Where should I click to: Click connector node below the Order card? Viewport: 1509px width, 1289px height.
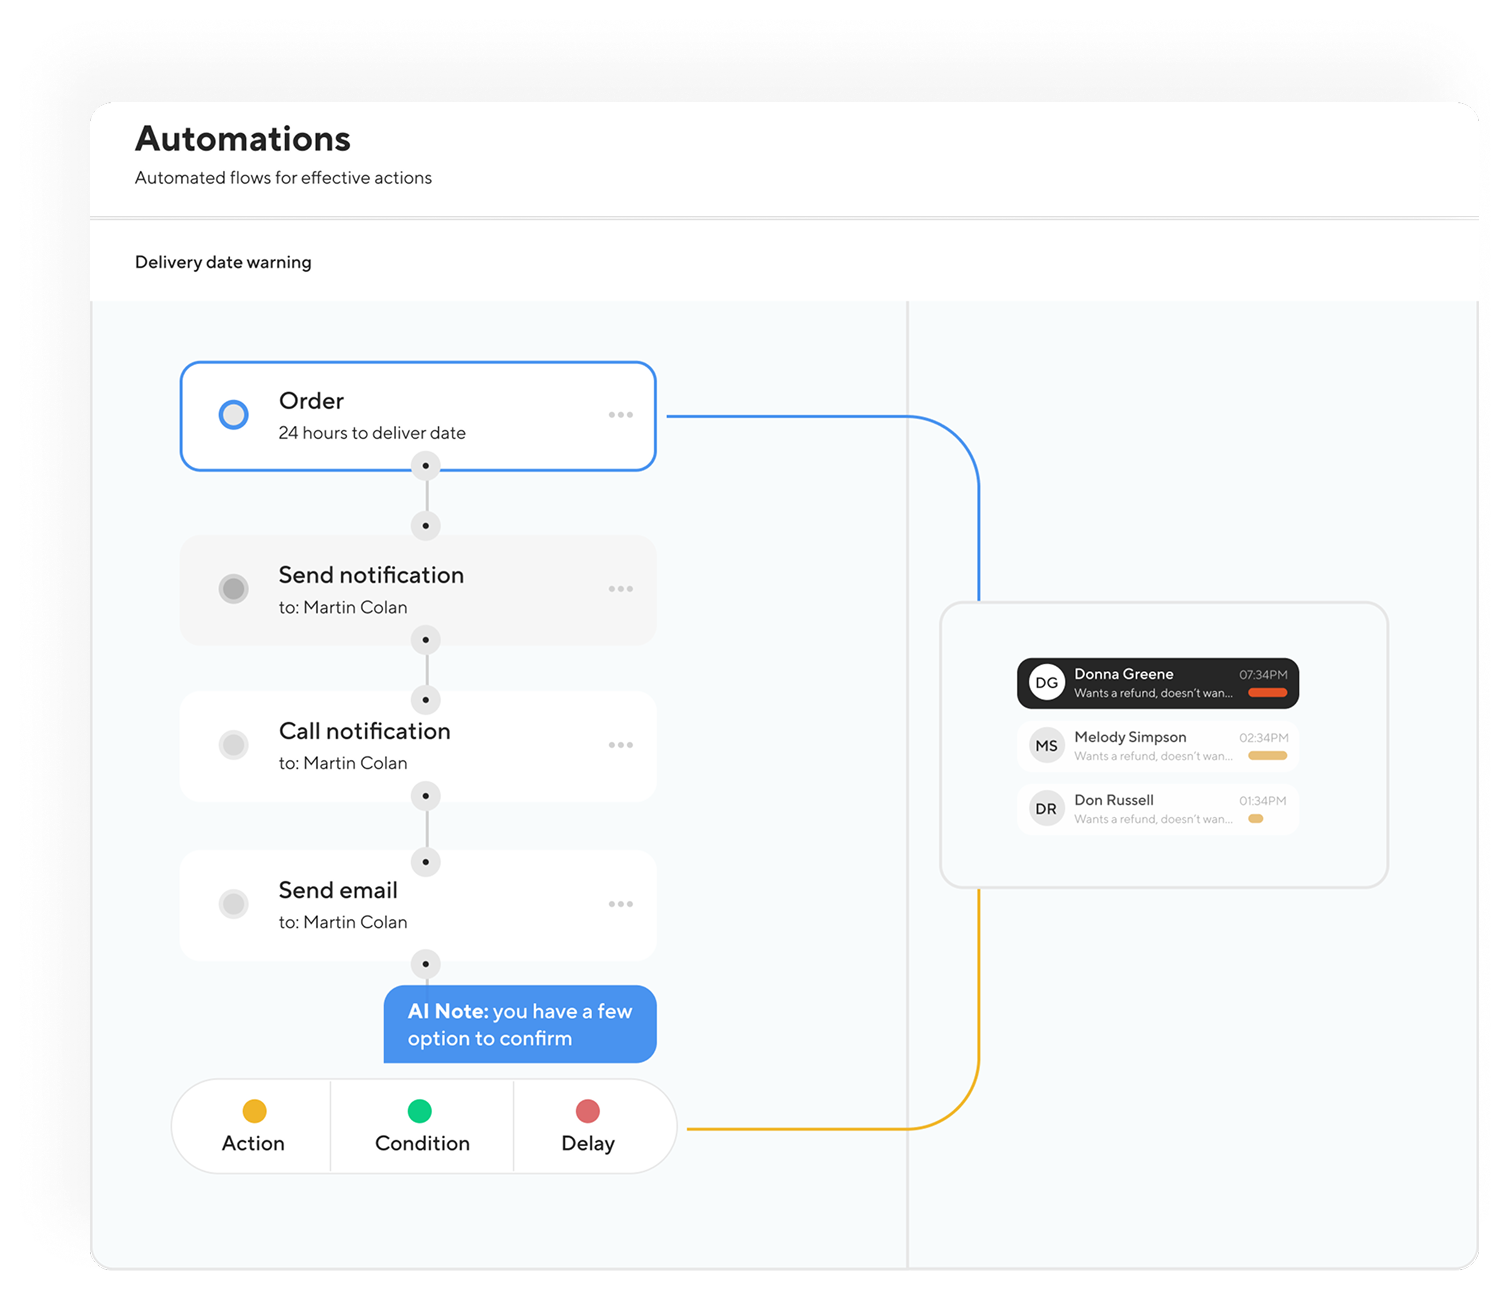coord(426,466)
